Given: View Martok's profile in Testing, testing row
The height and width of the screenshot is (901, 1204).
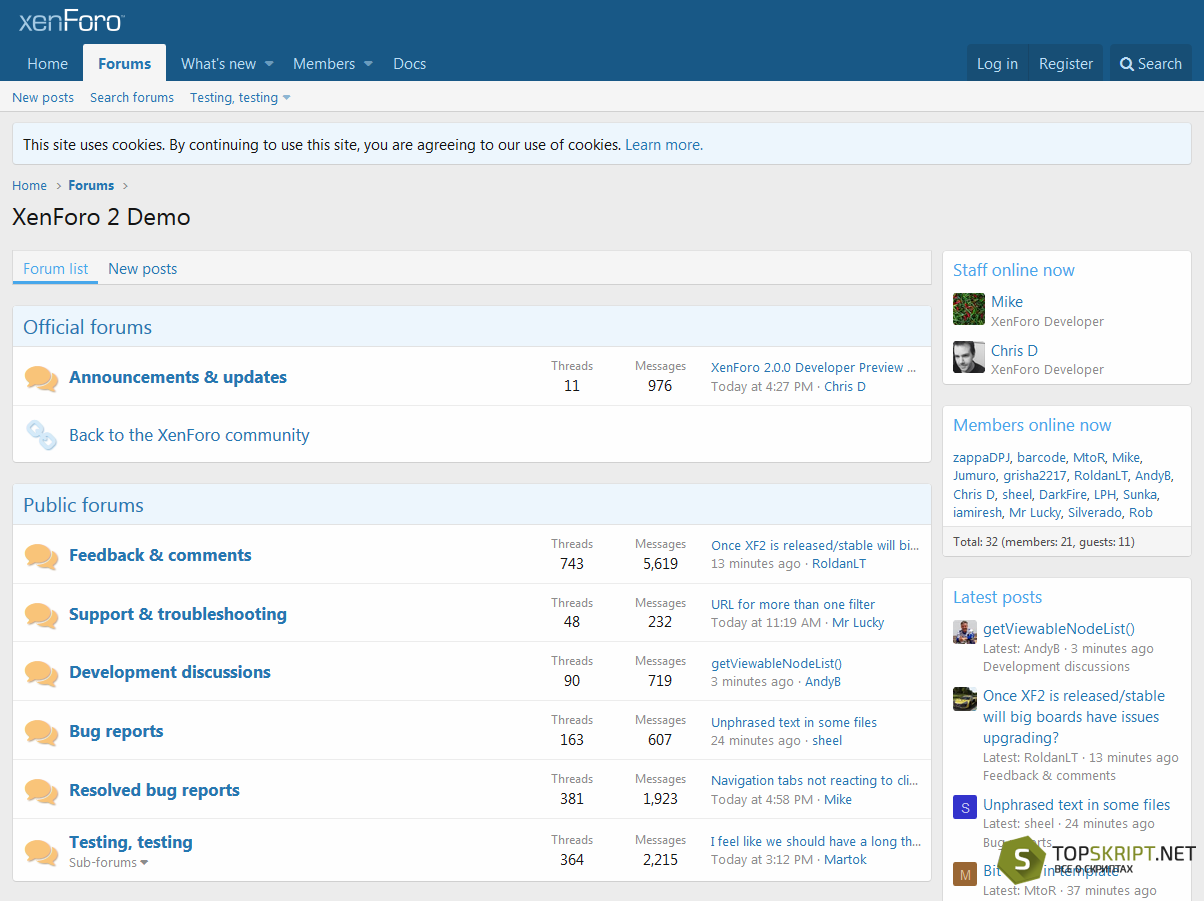Looking at the screenshot, I should (845, 860).
